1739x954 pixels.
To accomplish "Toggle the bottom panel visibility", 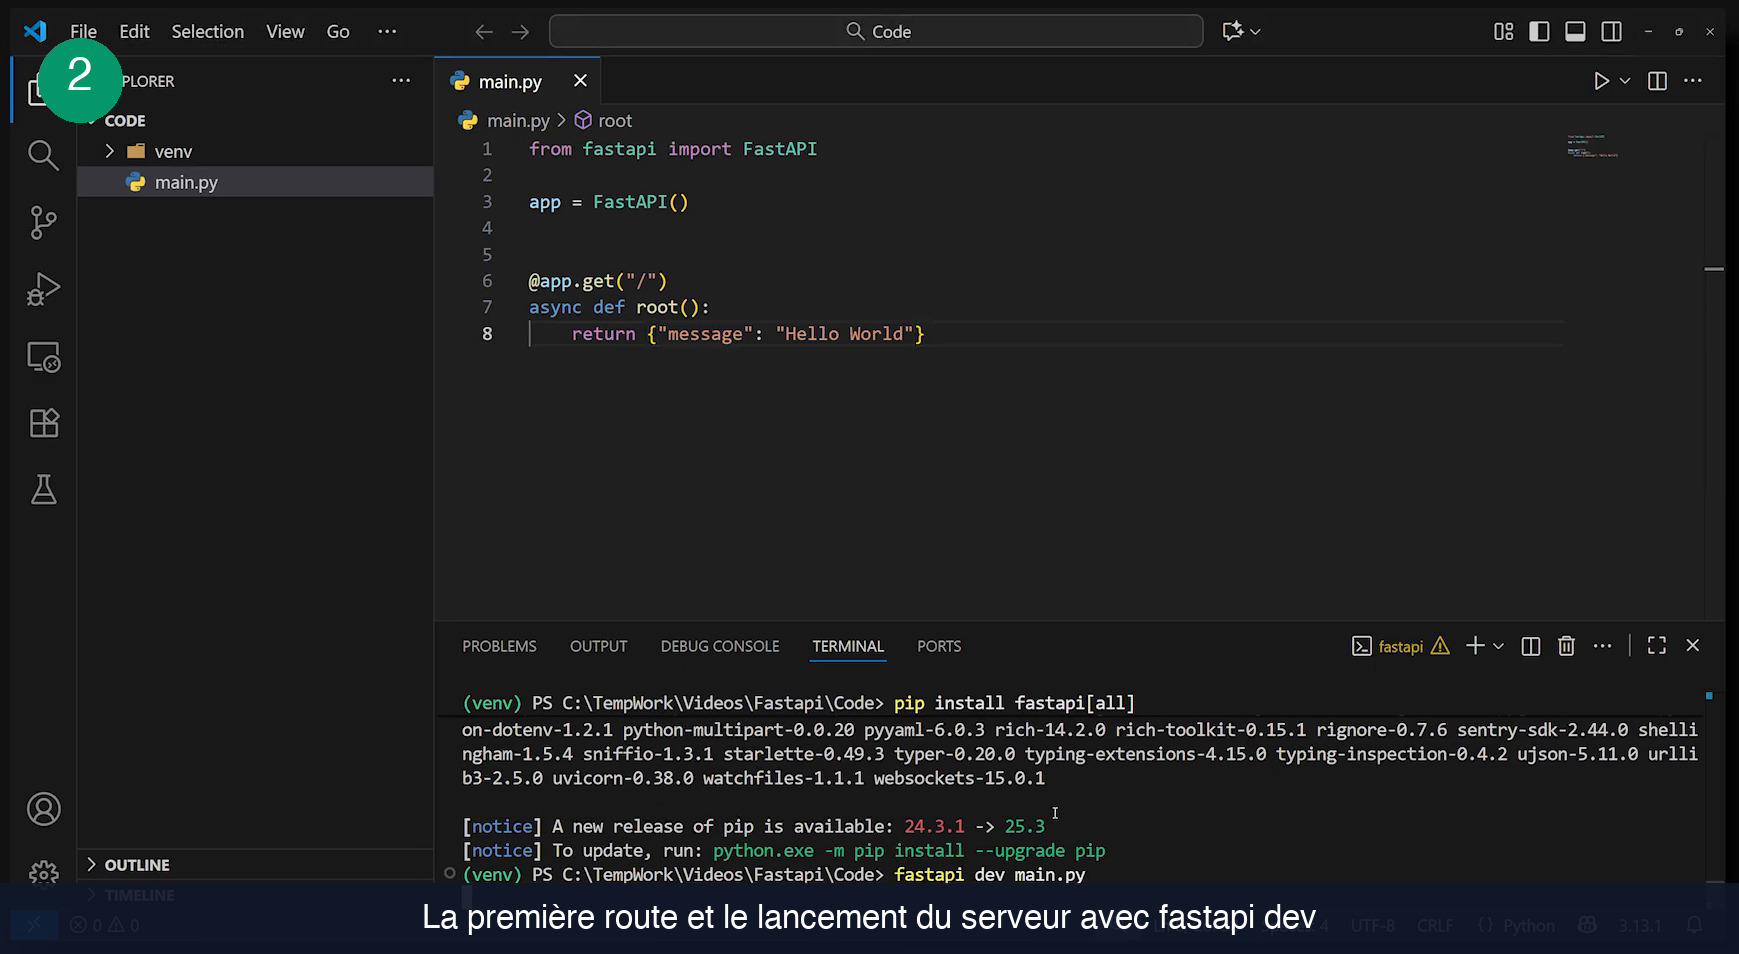I will pos(1575,32).
